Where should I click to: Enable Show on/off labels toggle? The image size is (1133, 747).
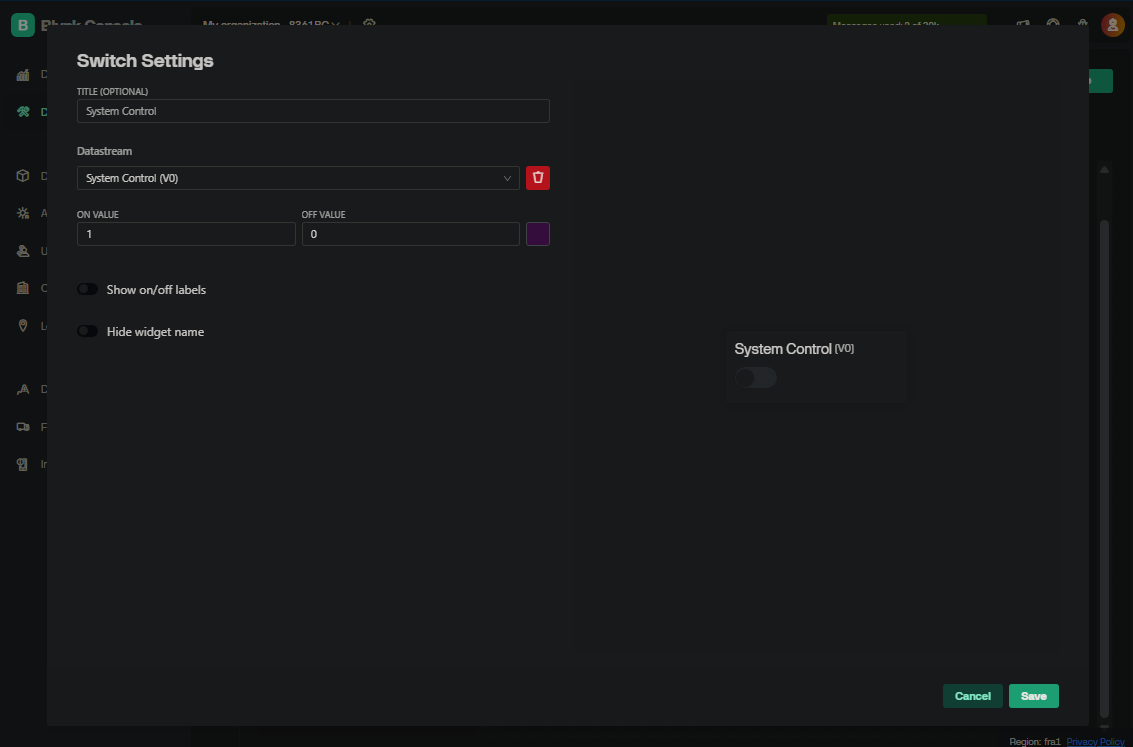(x=88, y=290)
